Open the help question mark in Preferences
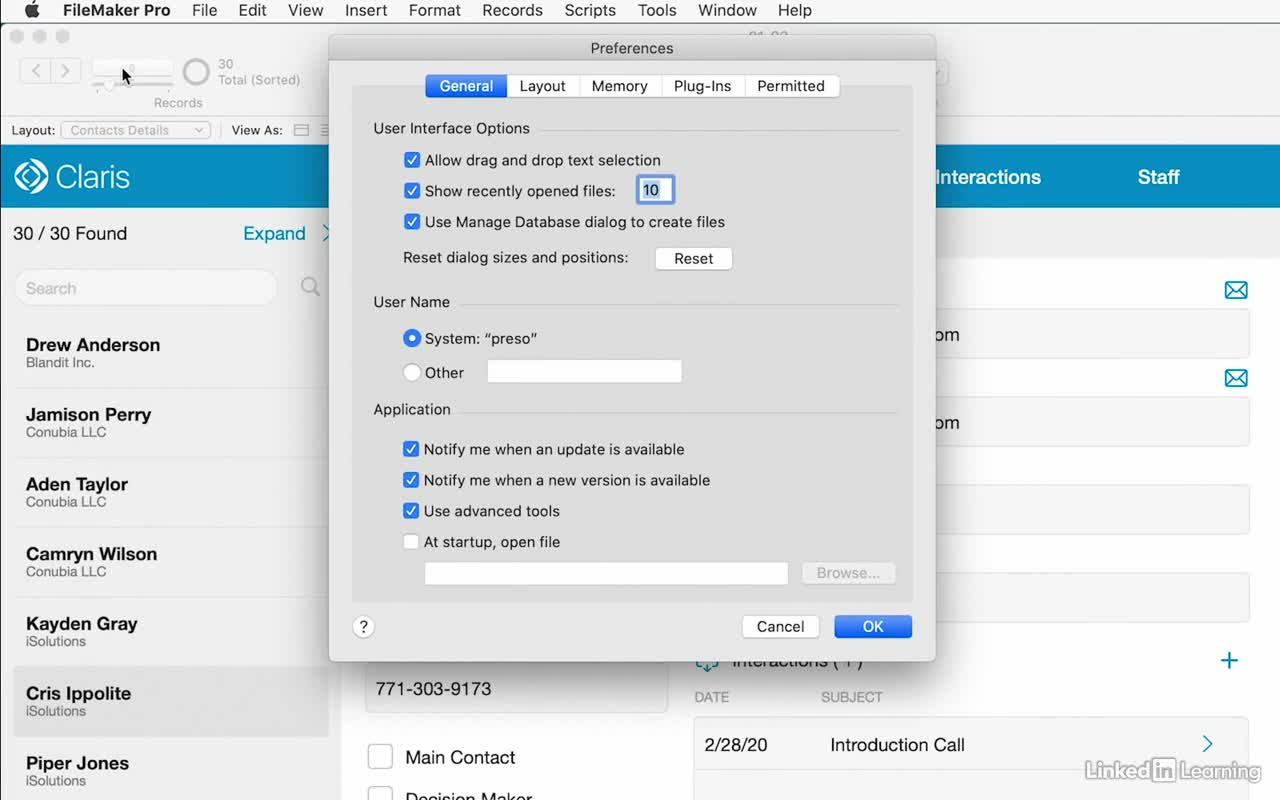This screenshot has height=800, width=1280. [363, 627]
